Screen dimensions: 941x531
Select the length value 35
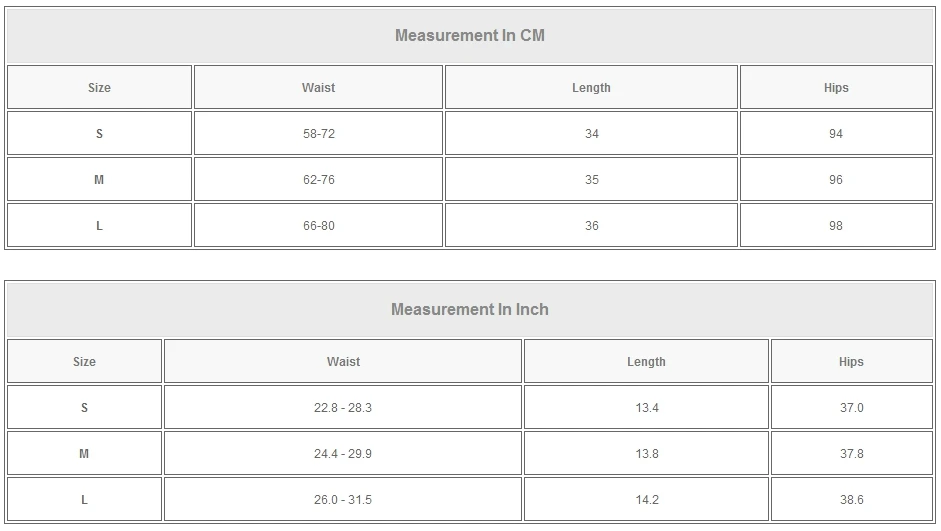tap(591, 180)
